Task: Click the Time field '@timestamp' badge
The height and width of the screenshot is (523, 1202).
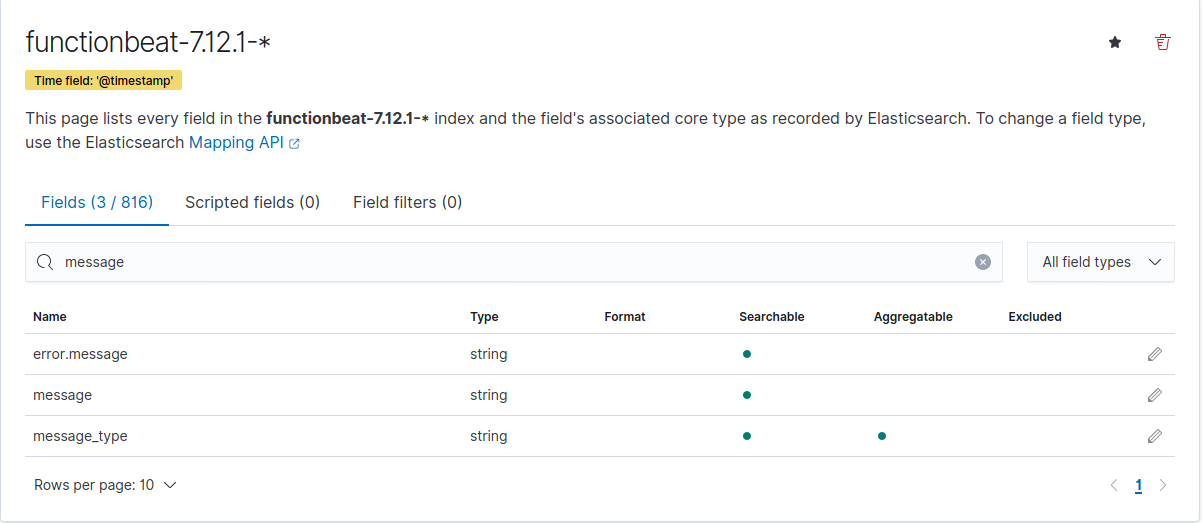Action: (104, 80)
